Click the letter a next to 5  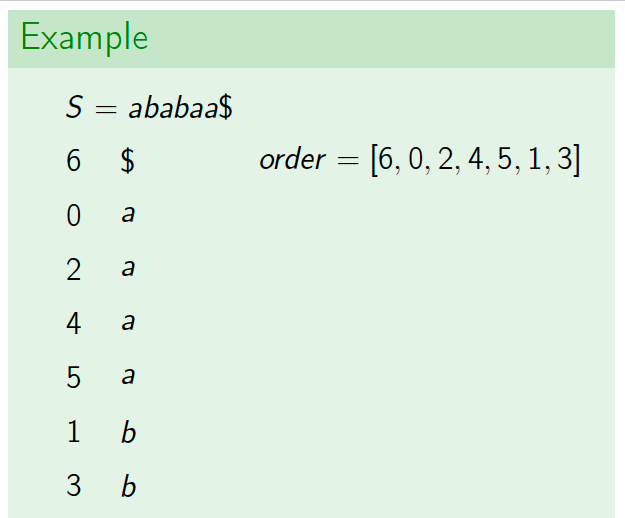(128, 377)
